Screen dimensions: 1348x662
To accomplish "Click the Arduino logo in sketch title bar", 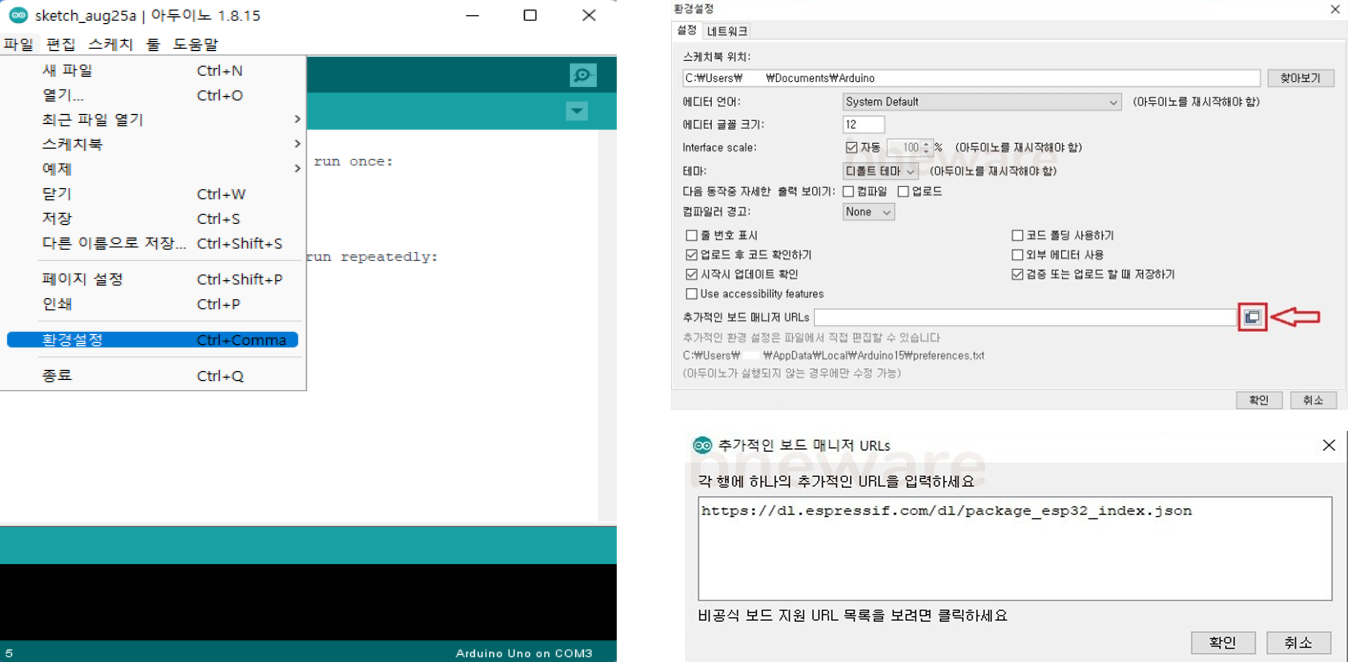I will 18,15.
